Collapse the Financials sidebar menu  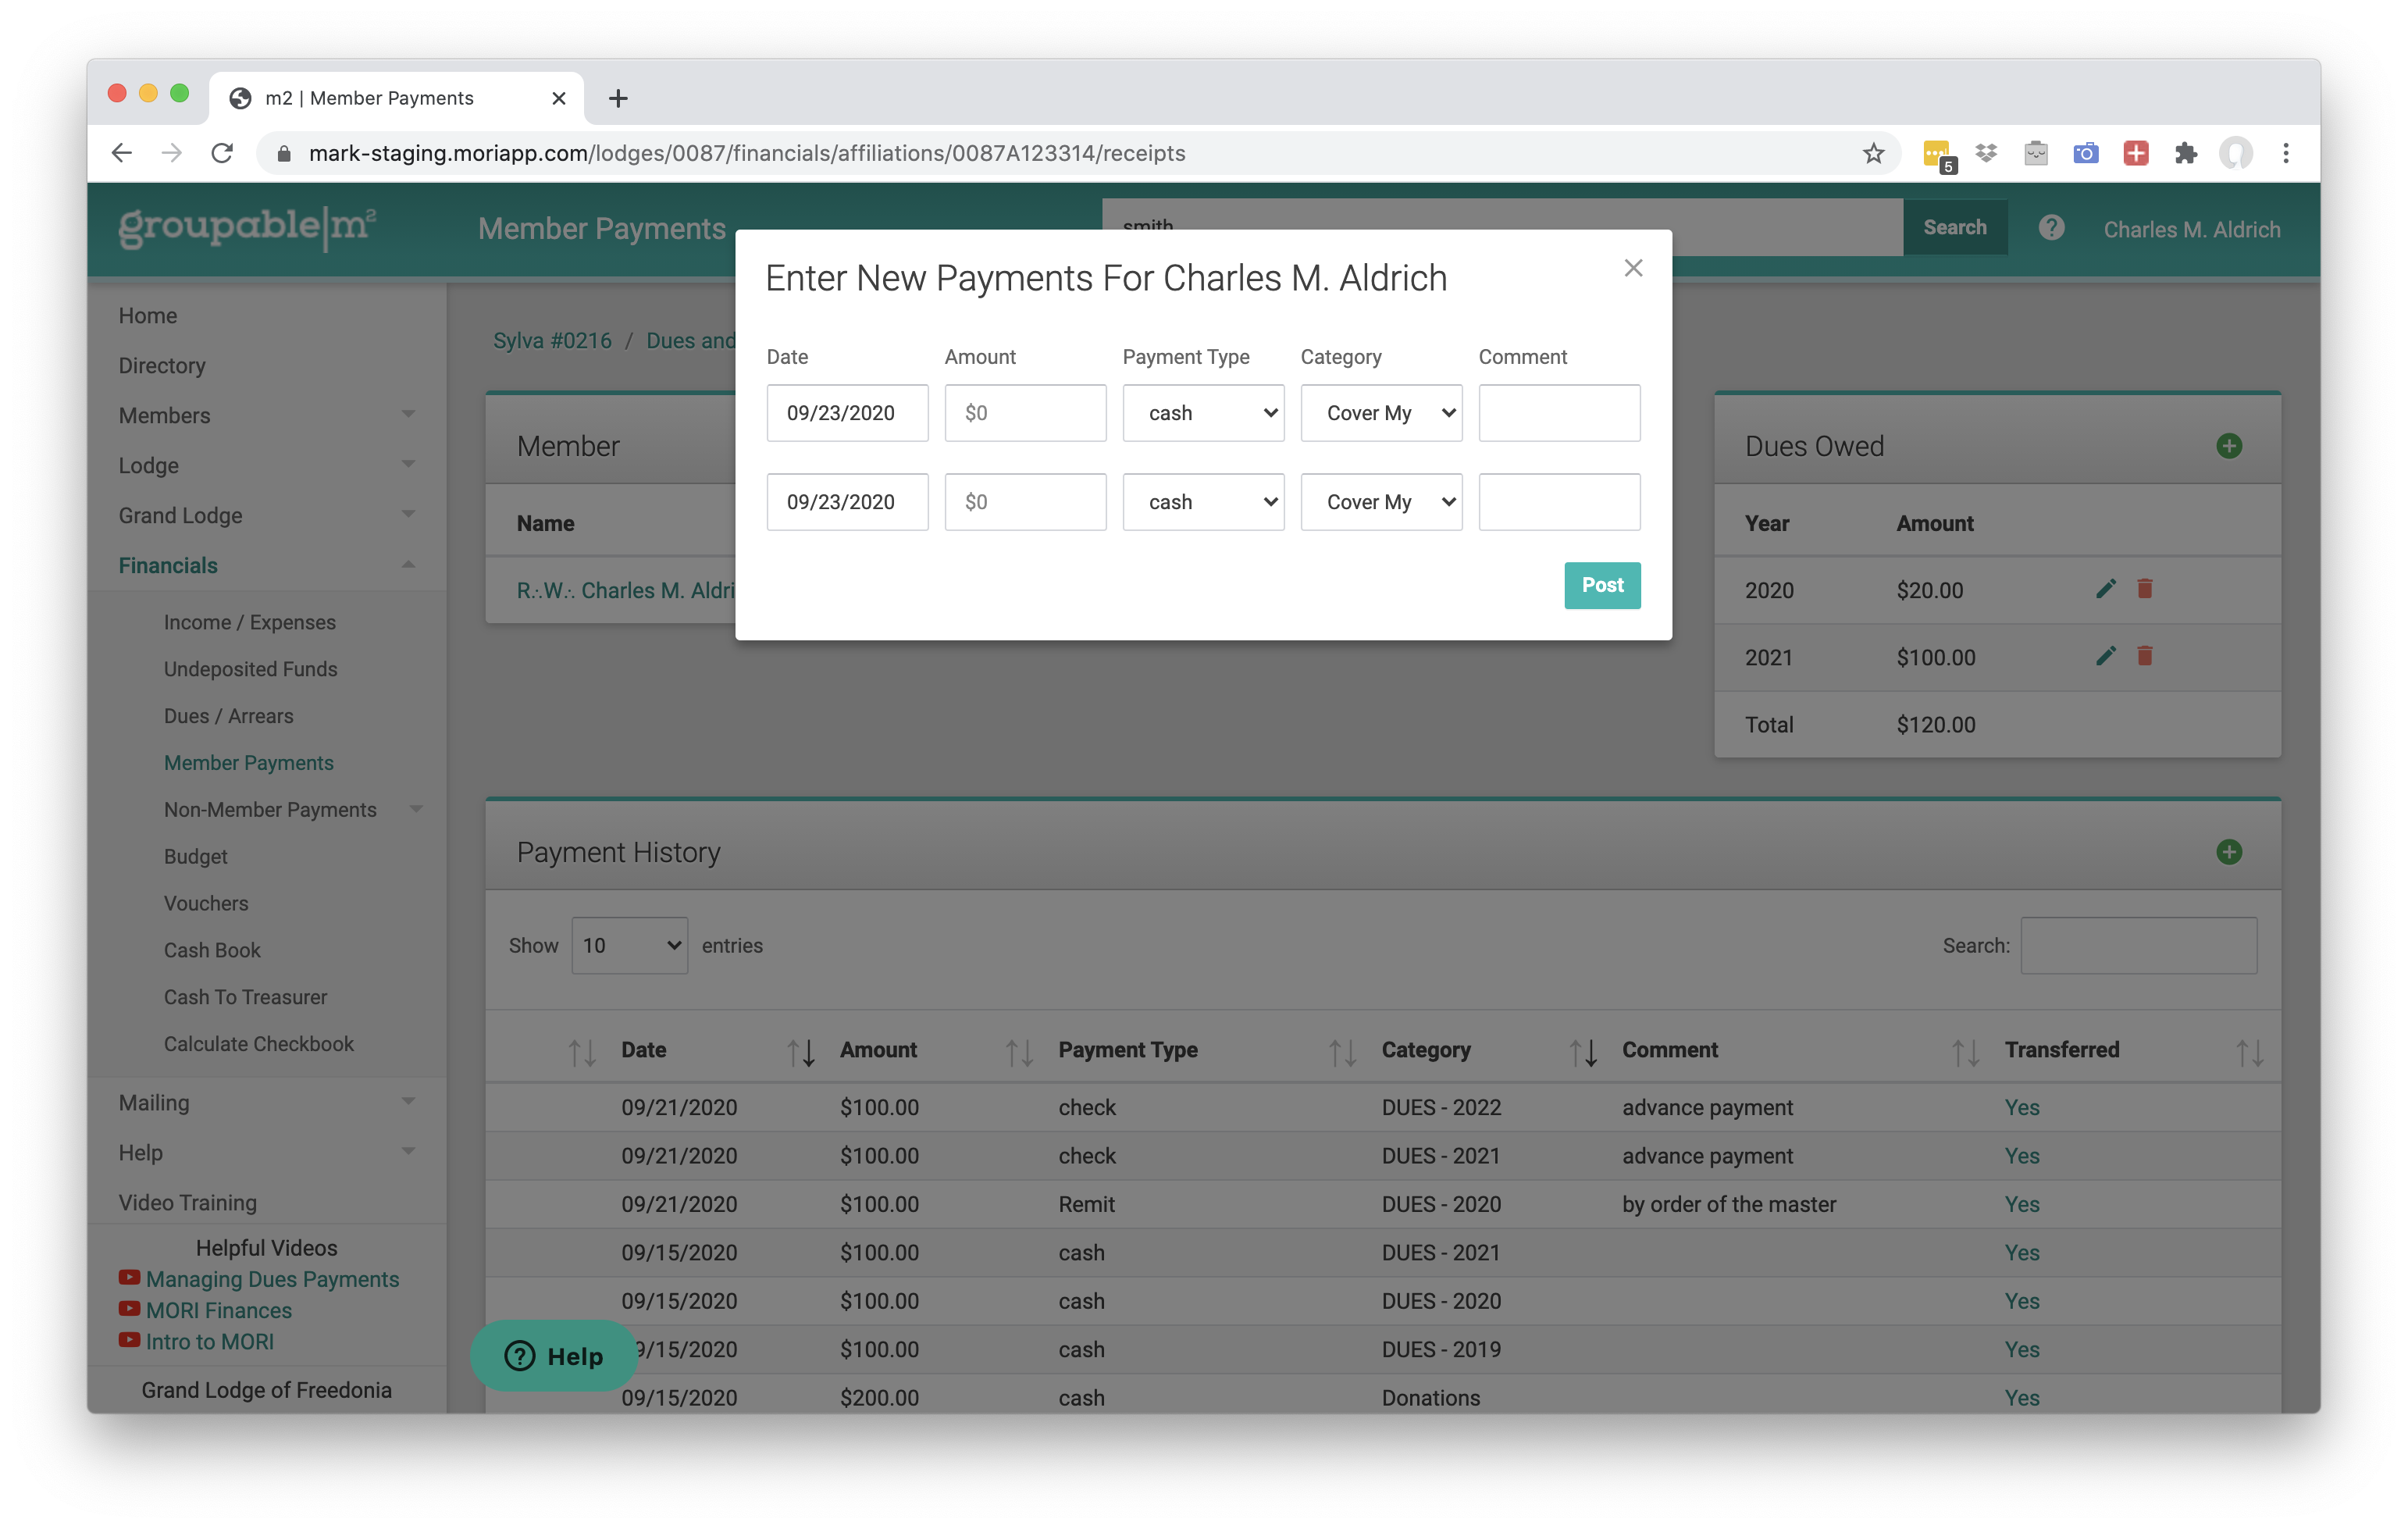point(266,566)
